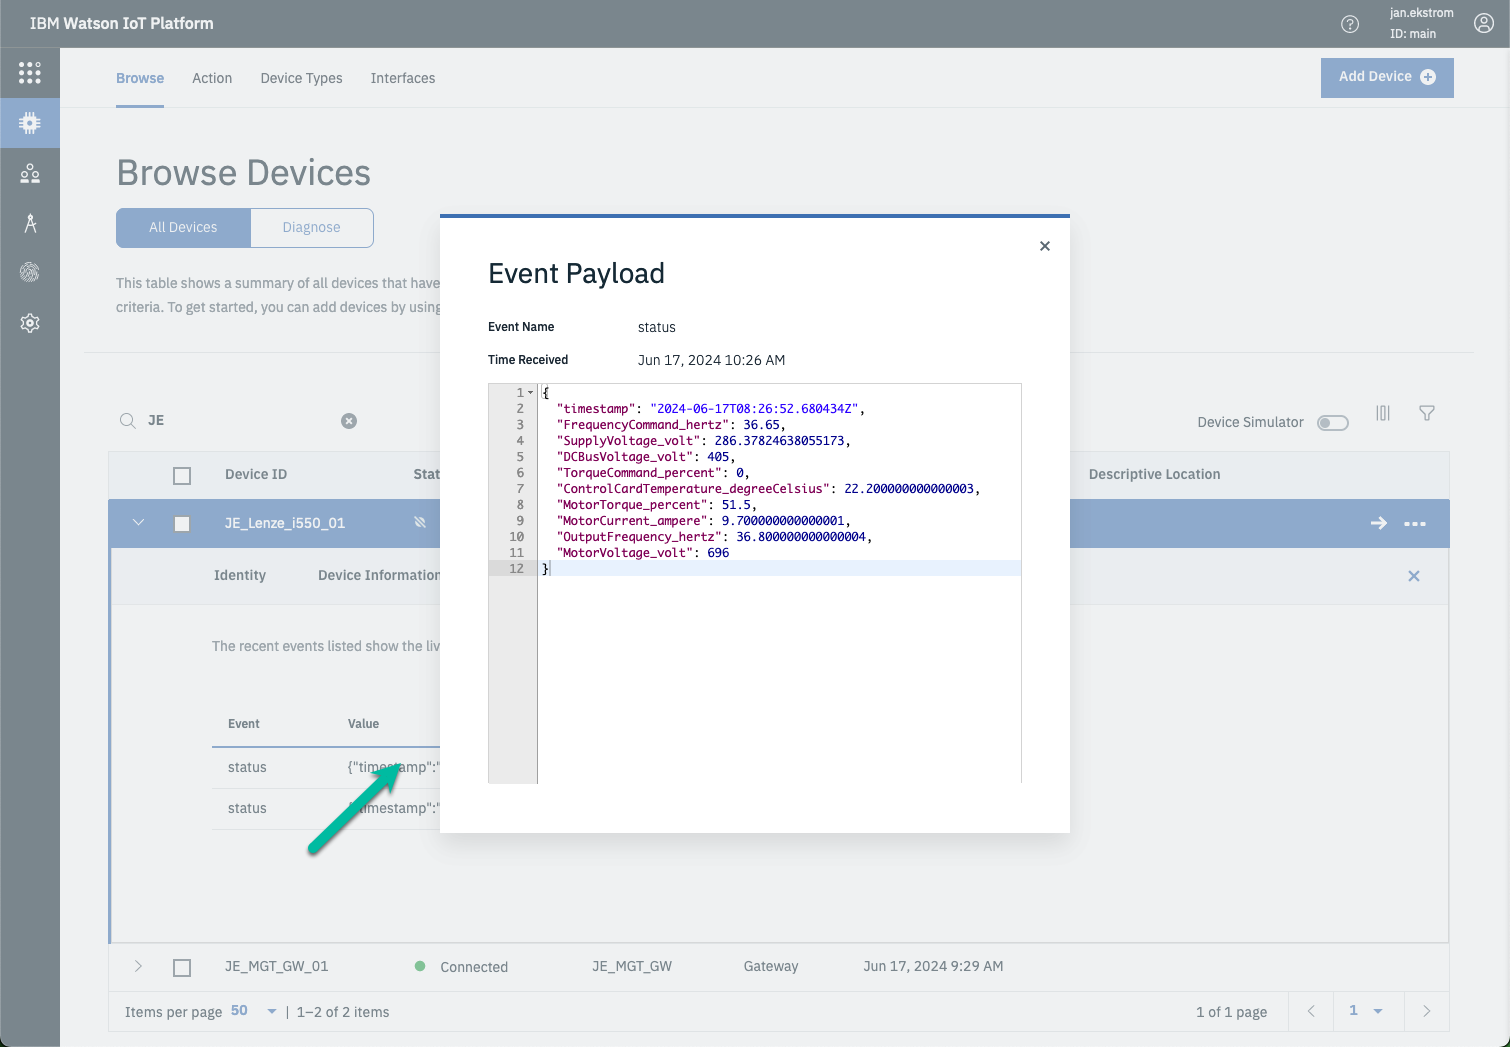Viewport: 1510px width, 1047px height.
Task: Check the JE_Lenze_i550_01 checkbox
Action: [182, 524]
